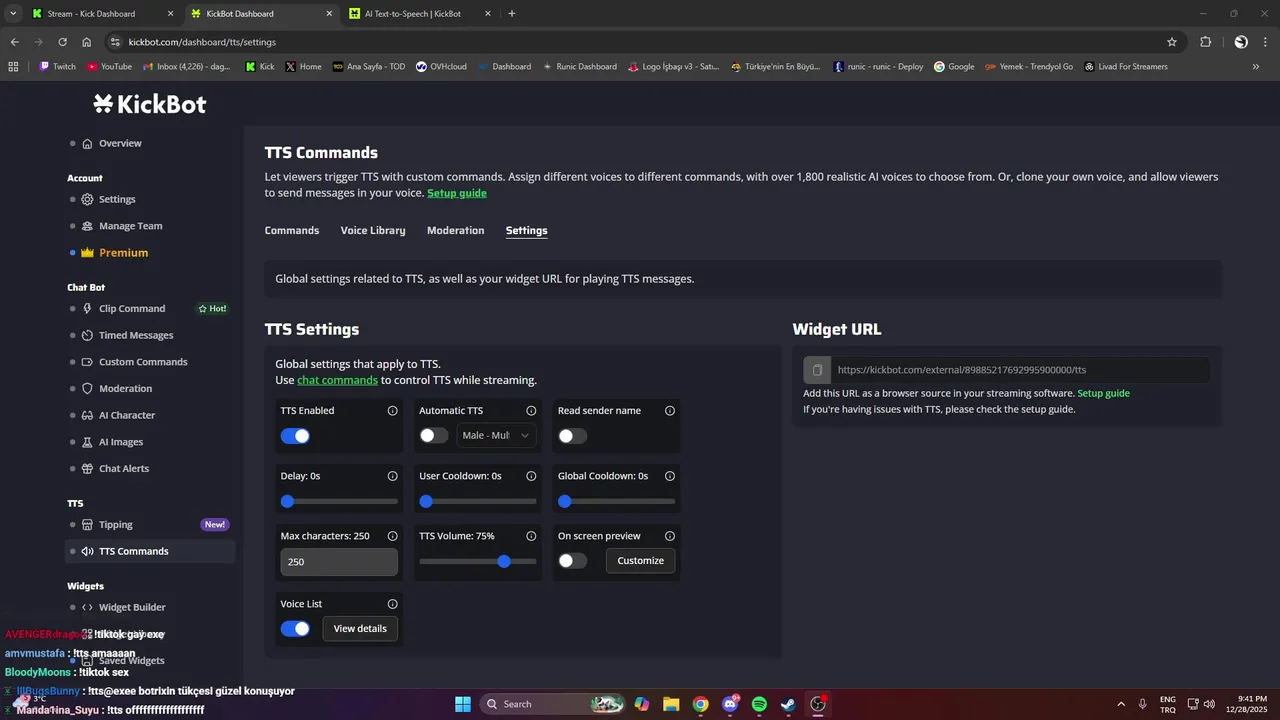Click the Max characters input field
This screenshot has width=1280, height=720.
tap(339, 562)
